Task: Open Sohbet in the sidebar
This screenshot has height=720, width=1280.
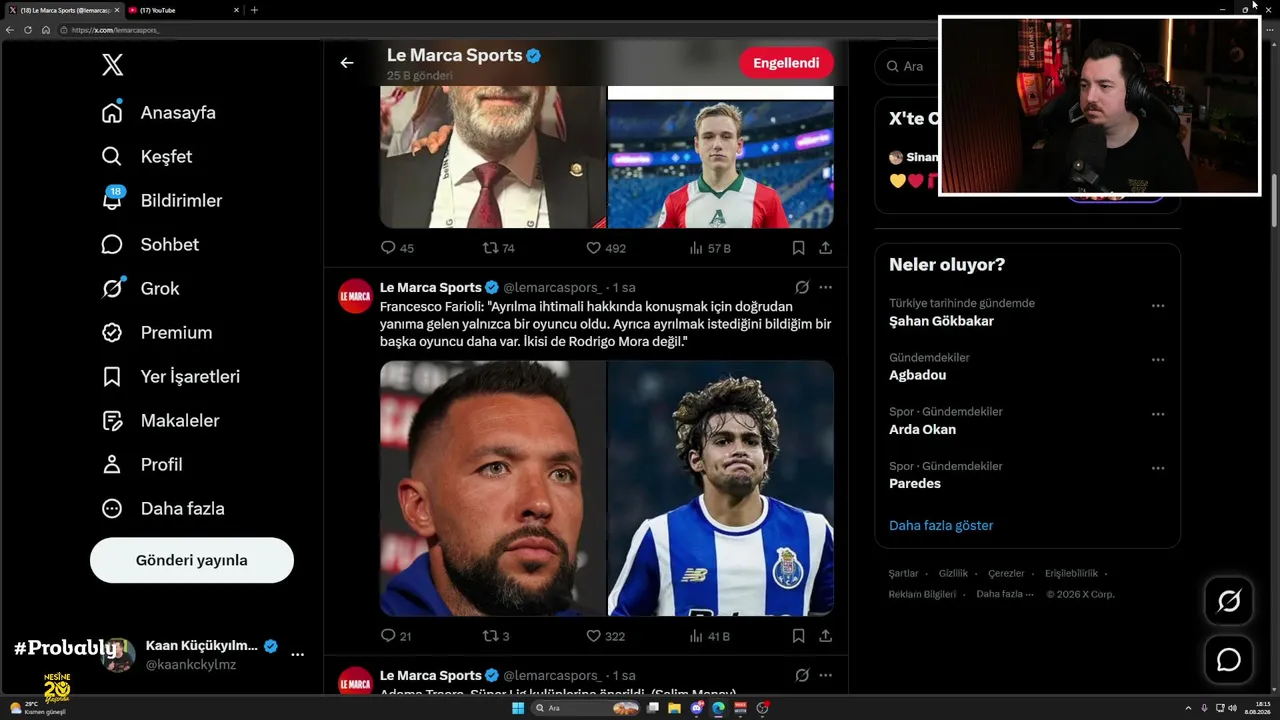Action: click(150, 245)
